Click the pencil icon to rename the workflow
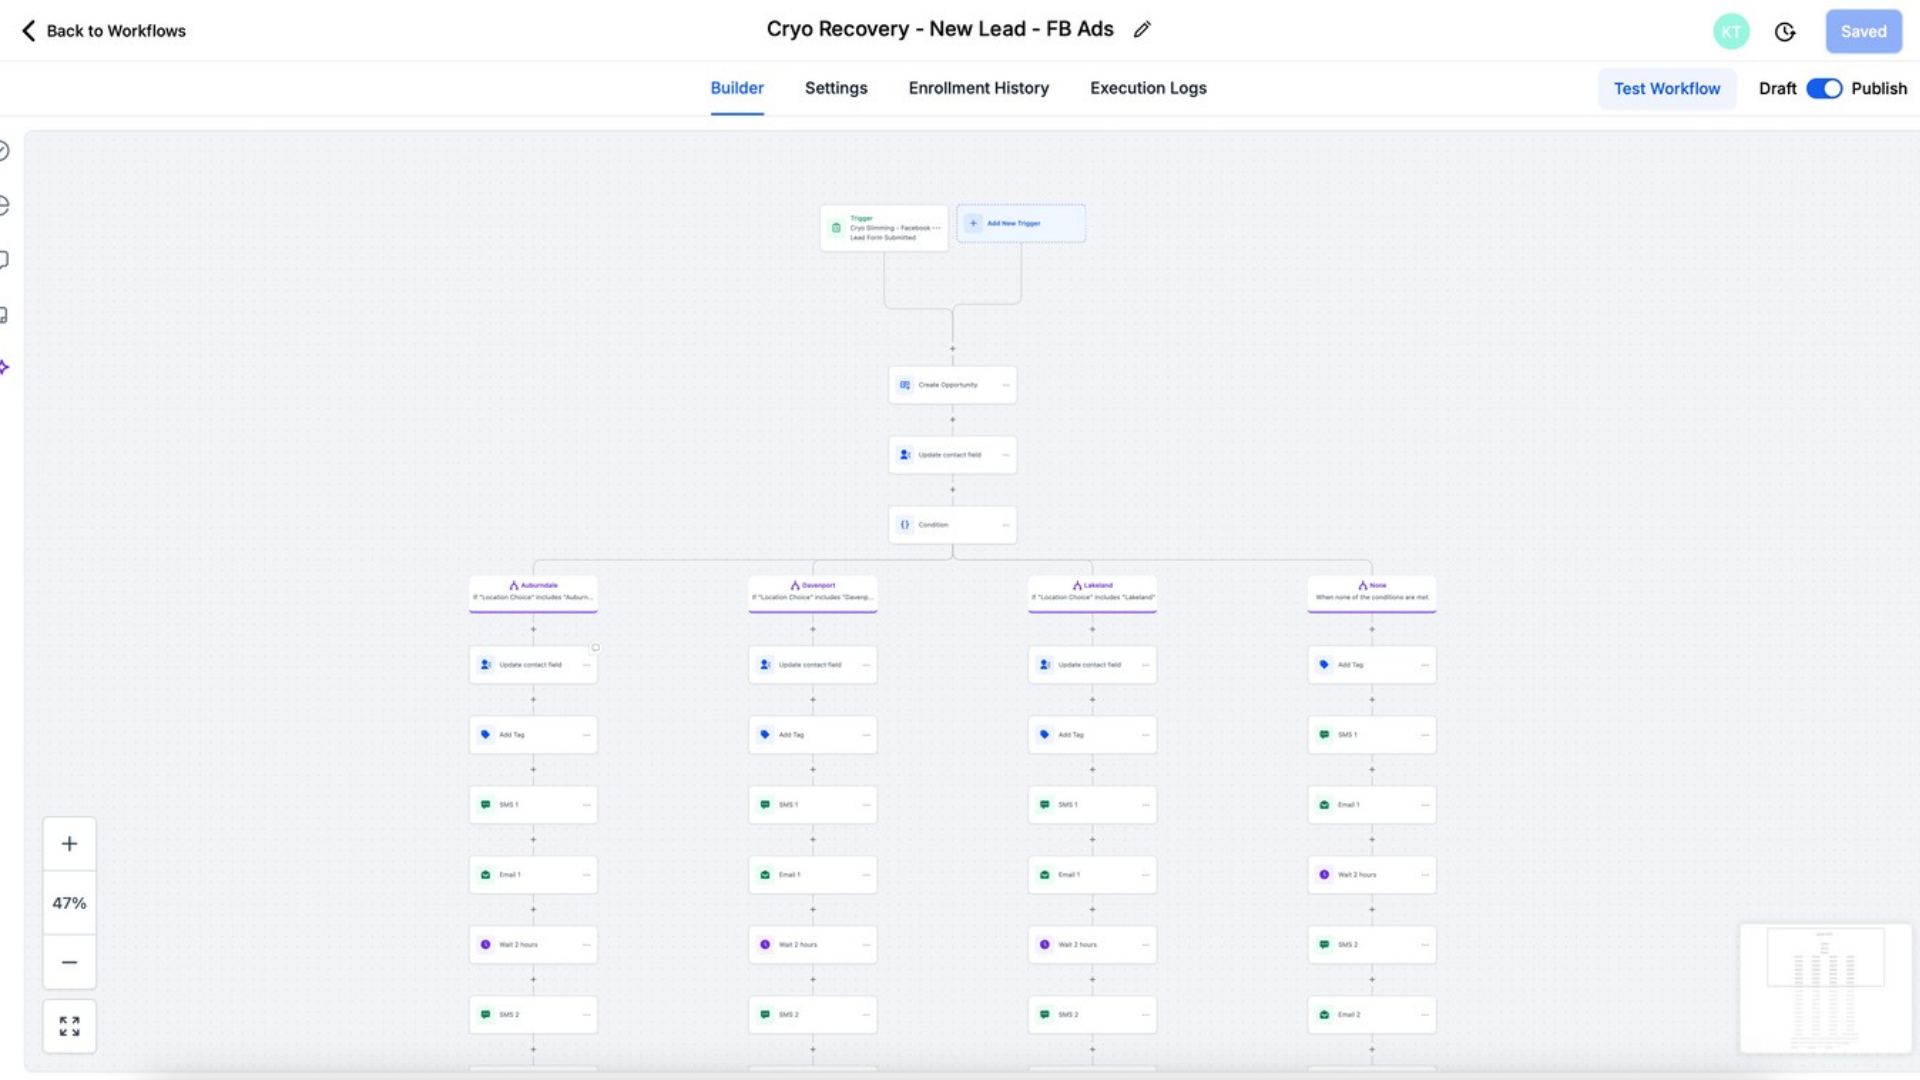This screenshot has height=1080, width=1920. pos(1143,30)
